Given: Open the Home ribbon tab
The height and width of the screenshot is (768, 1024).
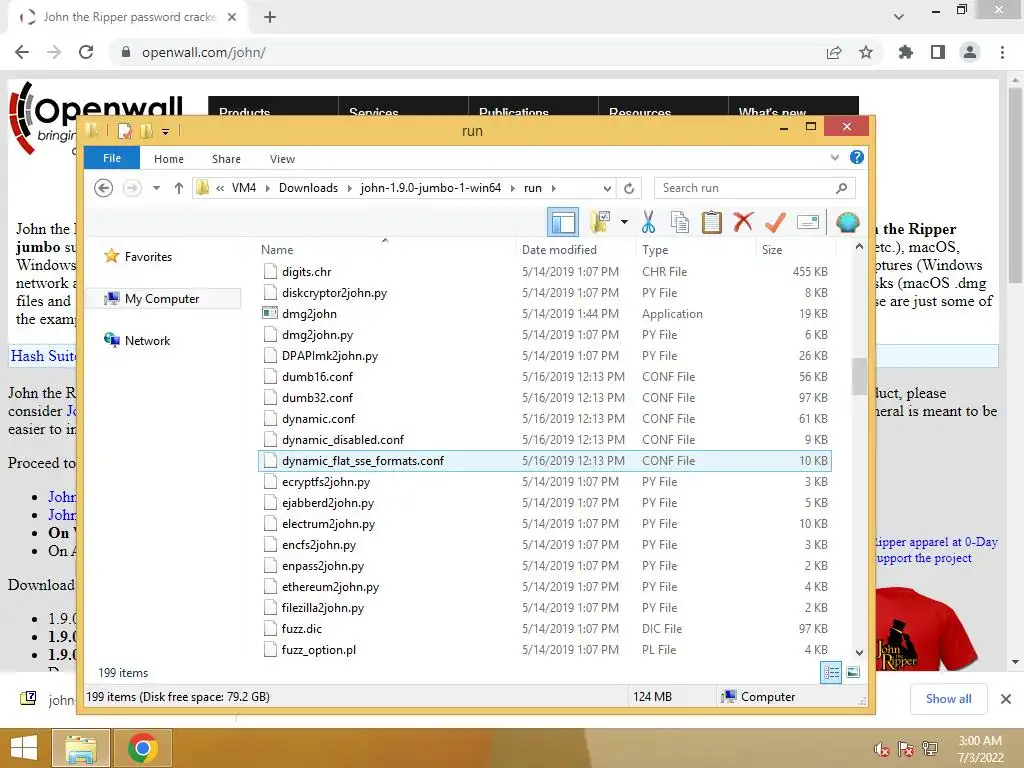Looking at the screenshot, I should tap(168, 159).
